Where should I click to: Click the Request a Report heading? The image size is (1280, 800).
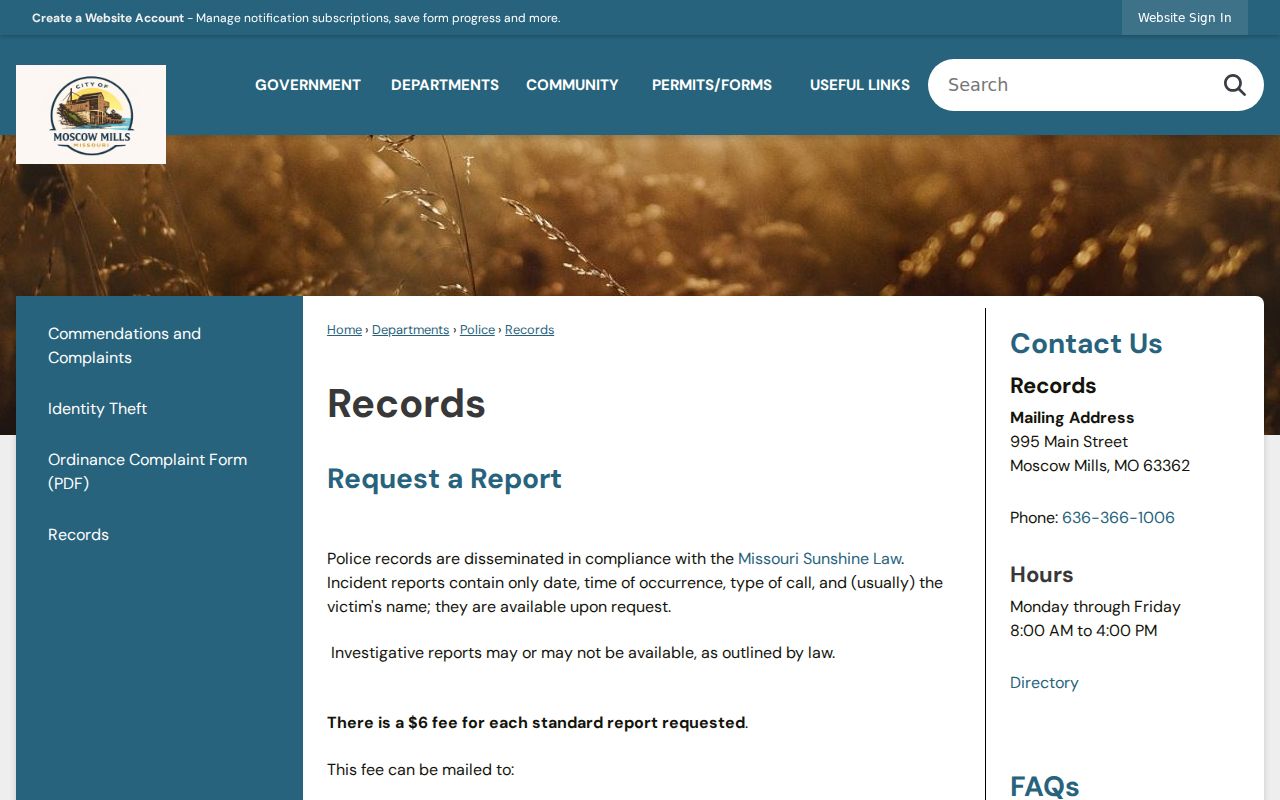[444, 479]
